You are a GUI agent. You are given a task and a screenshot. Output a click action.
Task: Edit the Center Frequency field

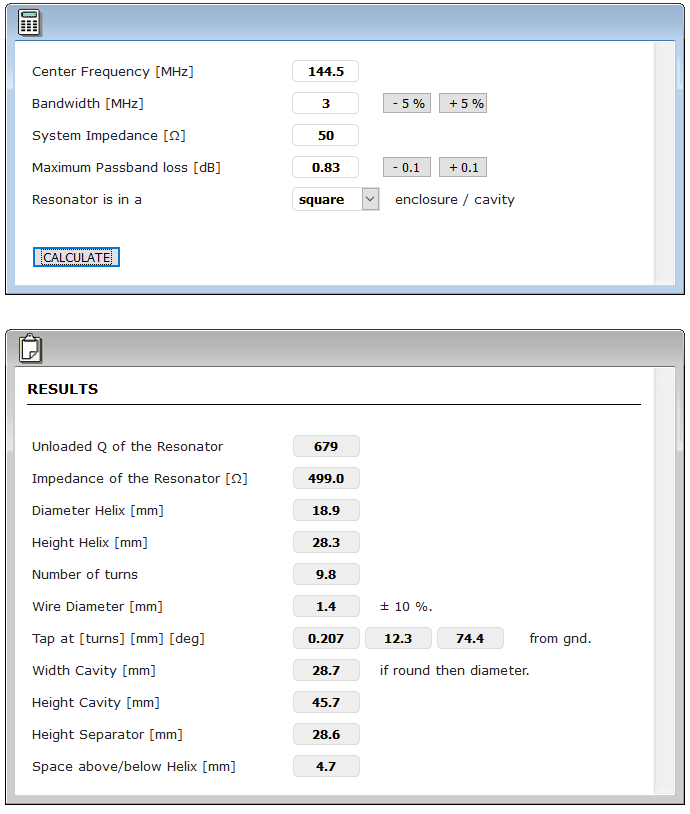pos(325,71)
